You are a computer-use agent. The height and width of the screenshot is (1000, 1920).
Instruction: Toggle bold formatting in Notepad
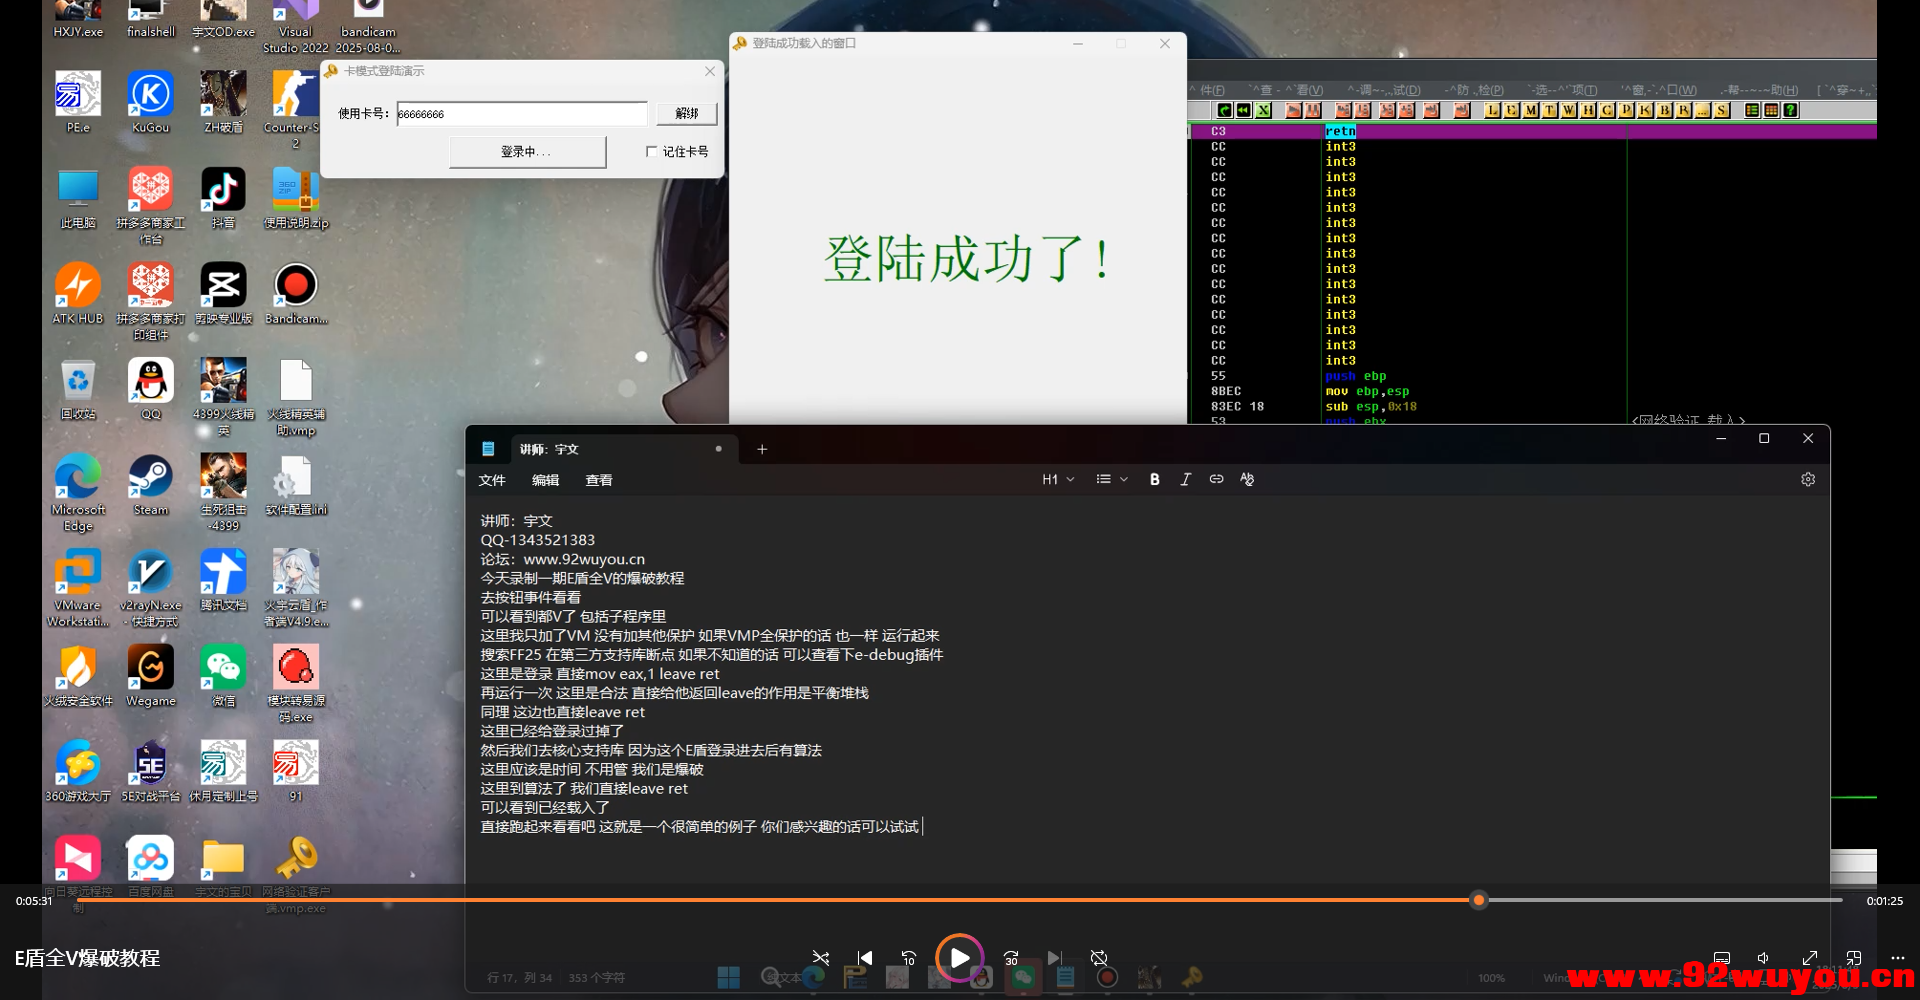[1154, 479]
